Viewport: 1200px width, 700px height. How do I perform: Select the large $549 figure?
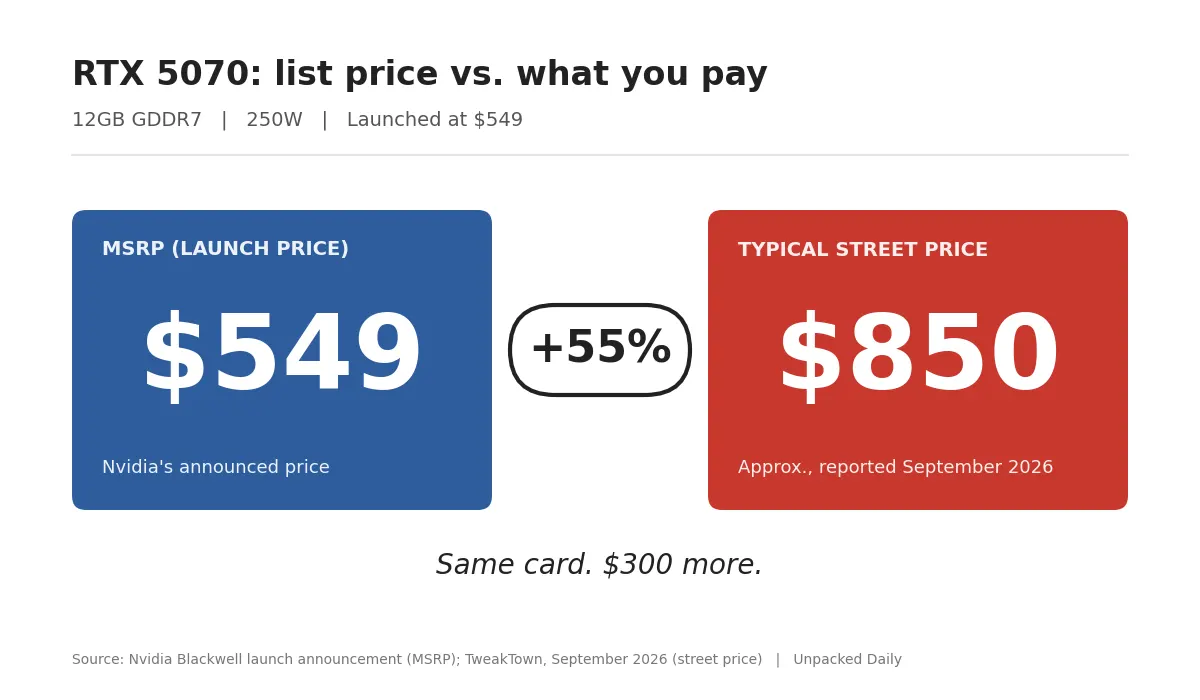[282, 357]
